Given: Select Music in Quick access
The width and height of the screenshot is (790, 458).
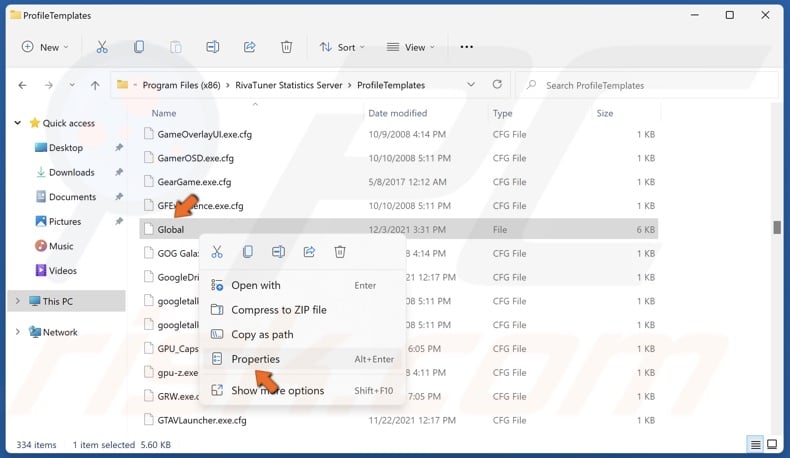Looking at the screenshot, I should click(61, 246).
